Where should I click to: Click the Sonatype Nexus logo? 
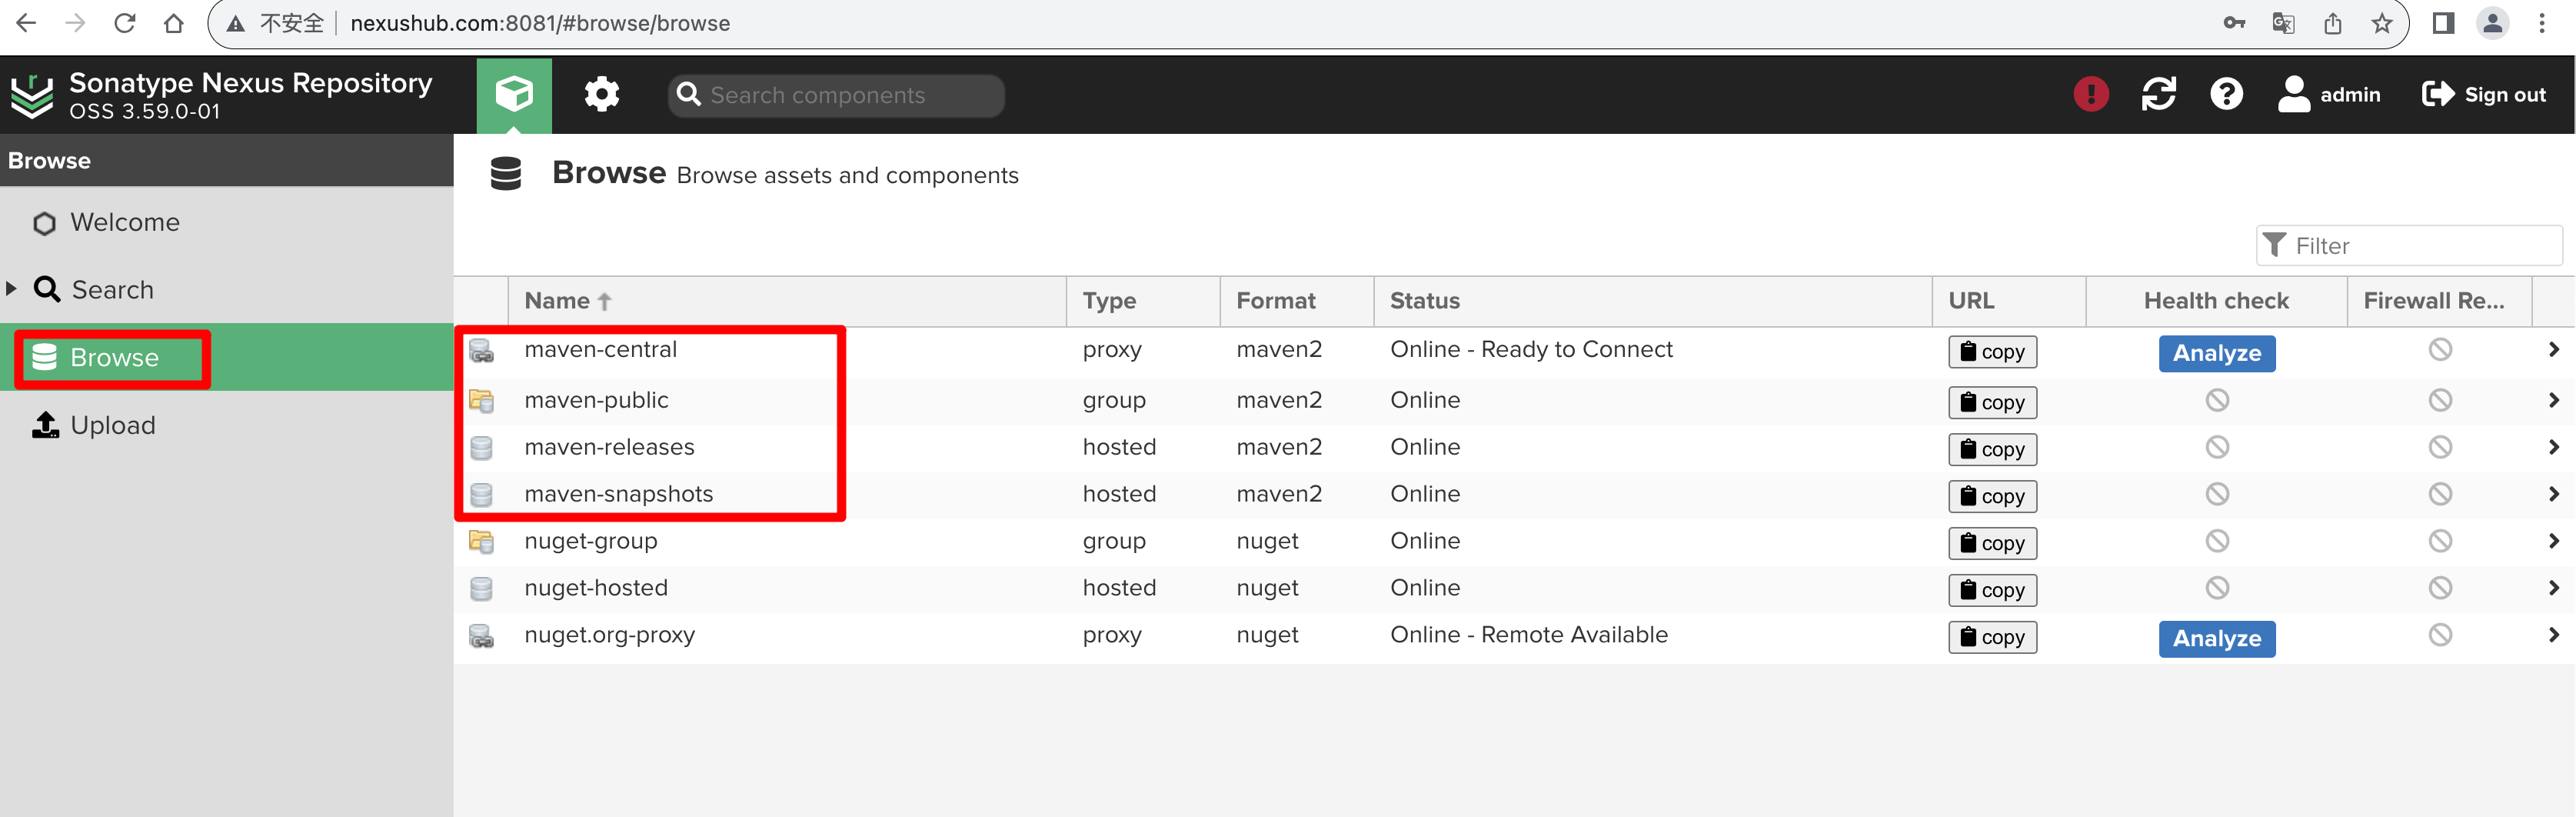click(32, 95)
